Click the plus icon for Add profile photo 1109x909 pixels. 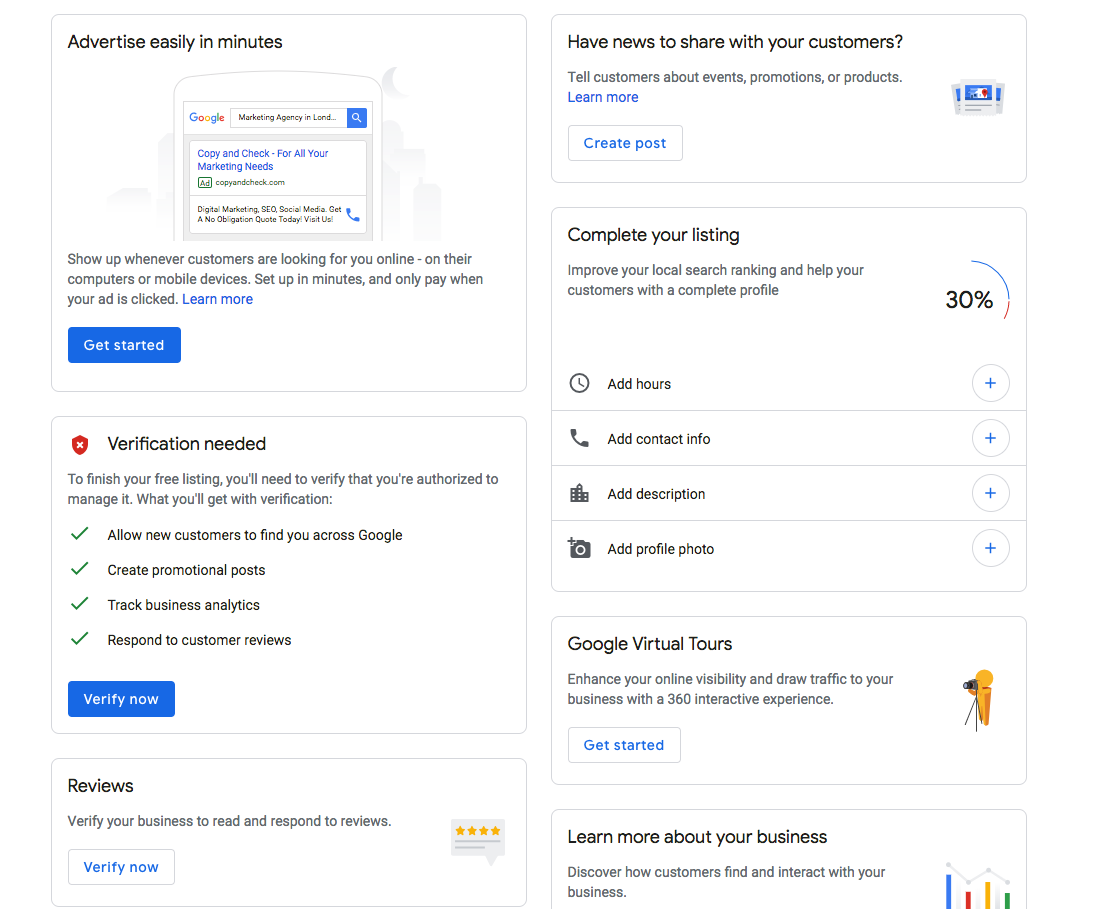990,548
